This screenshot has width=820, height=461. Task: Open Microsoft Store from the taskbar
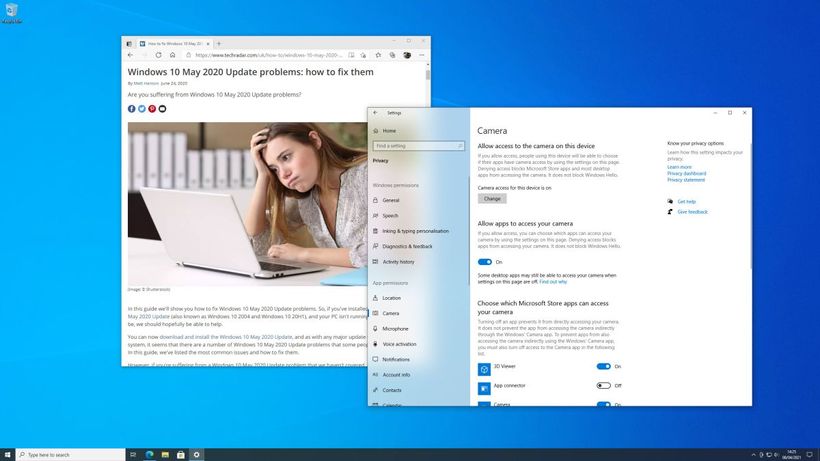coord(181,455)
